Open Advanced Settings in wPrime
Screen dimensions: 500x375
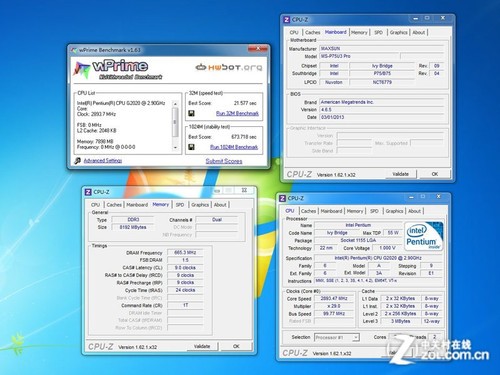[x=103, y=161]
